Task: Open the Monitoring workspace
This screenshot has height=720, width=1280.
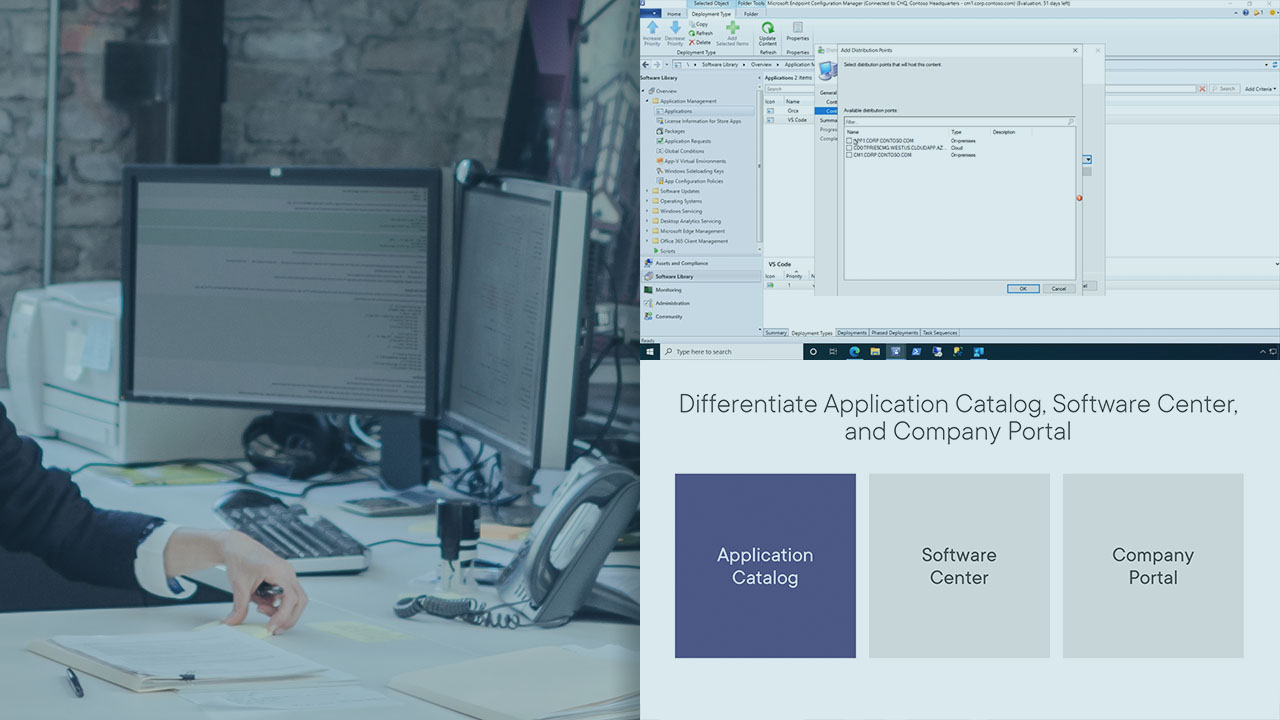Action: (x=668, y=290)
